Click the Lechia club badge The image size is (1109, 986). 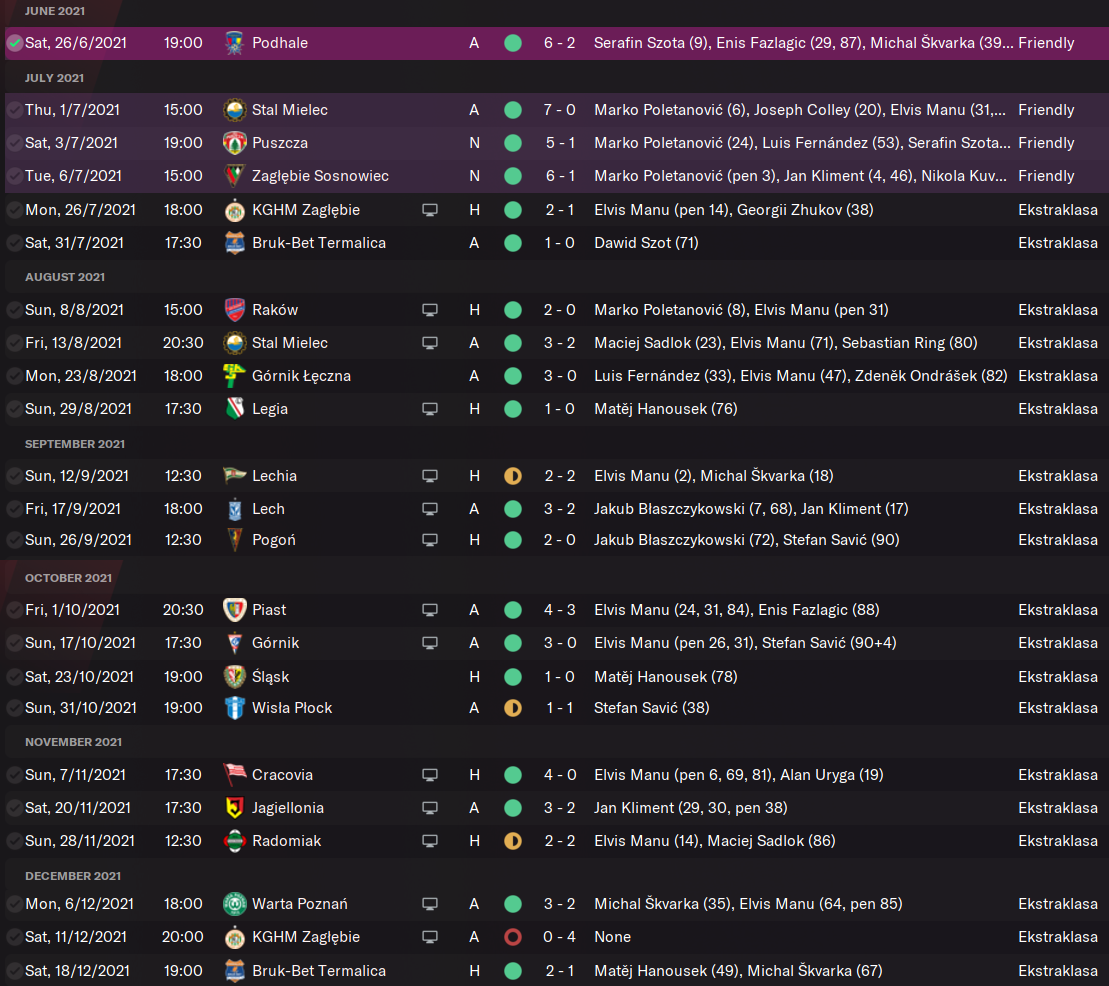point(234,476)
